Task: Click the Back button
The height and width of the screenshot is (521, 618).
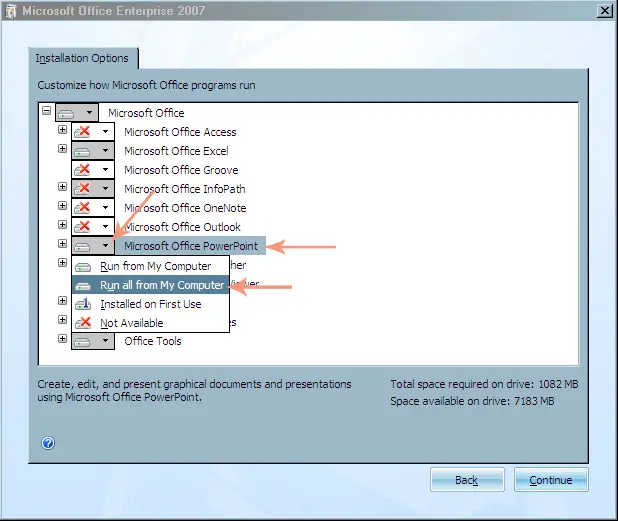Action: pos(467,480)
